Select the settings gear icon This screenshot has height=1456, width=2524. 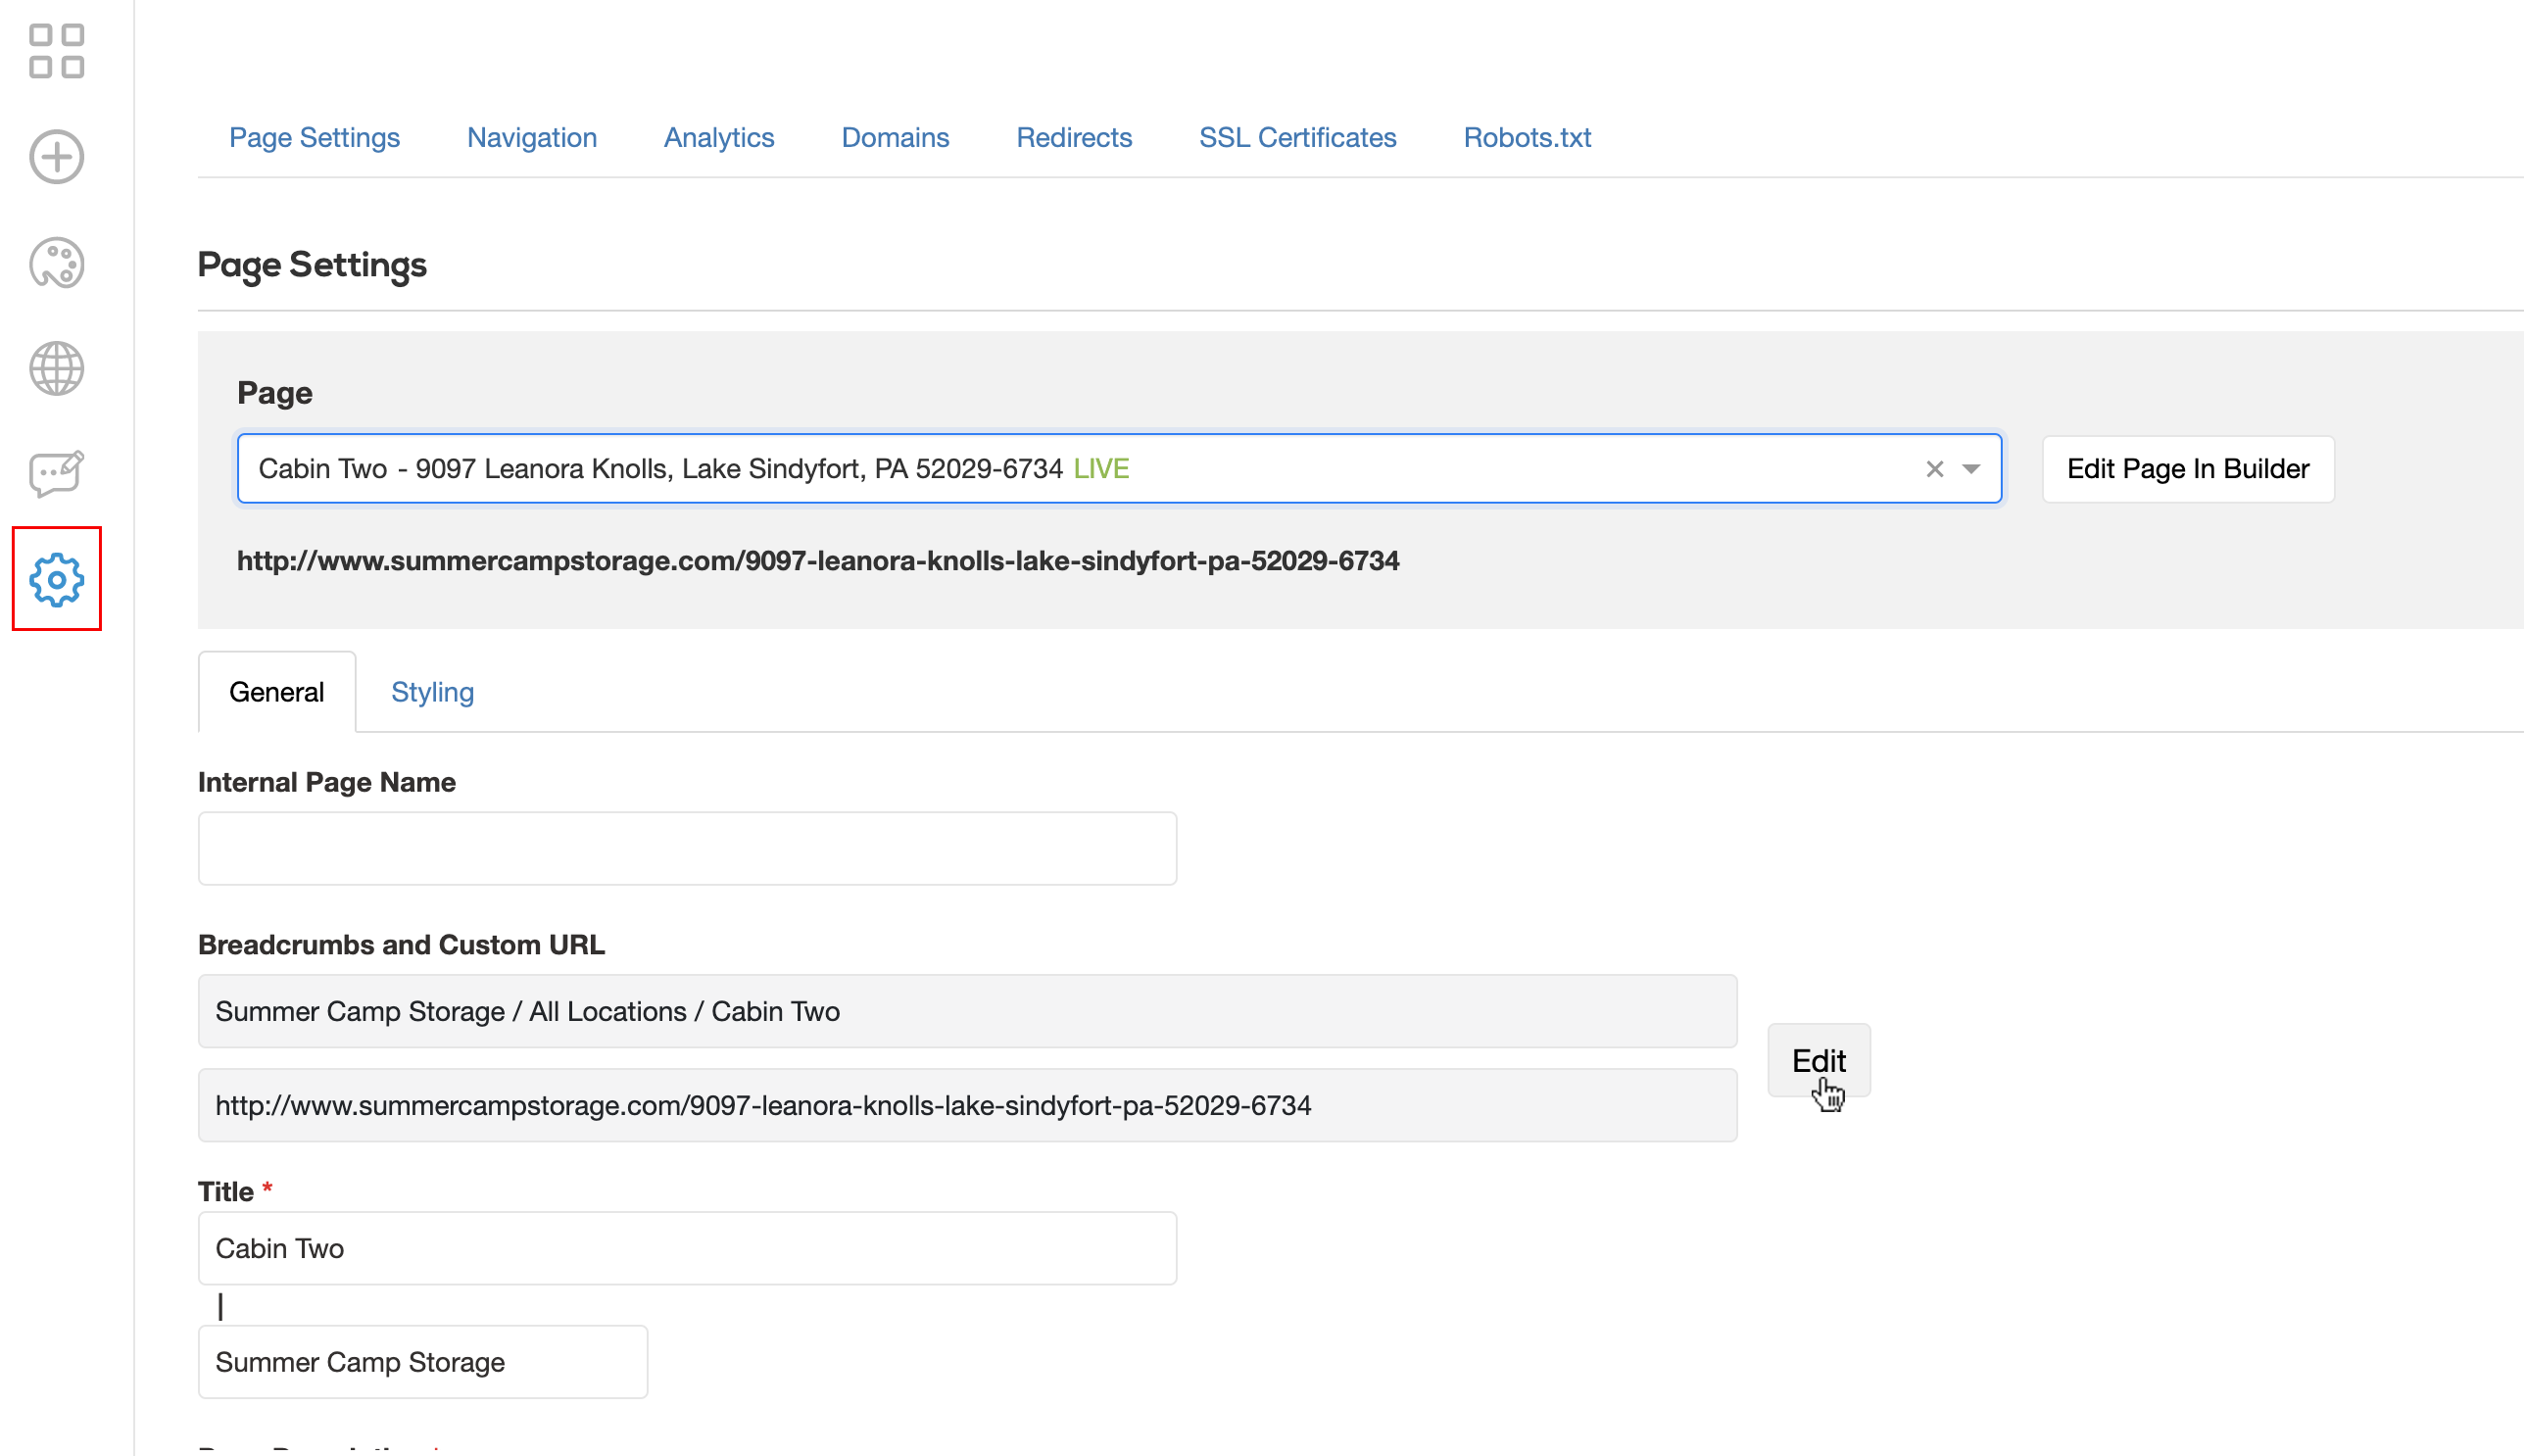tap(56, 579)
